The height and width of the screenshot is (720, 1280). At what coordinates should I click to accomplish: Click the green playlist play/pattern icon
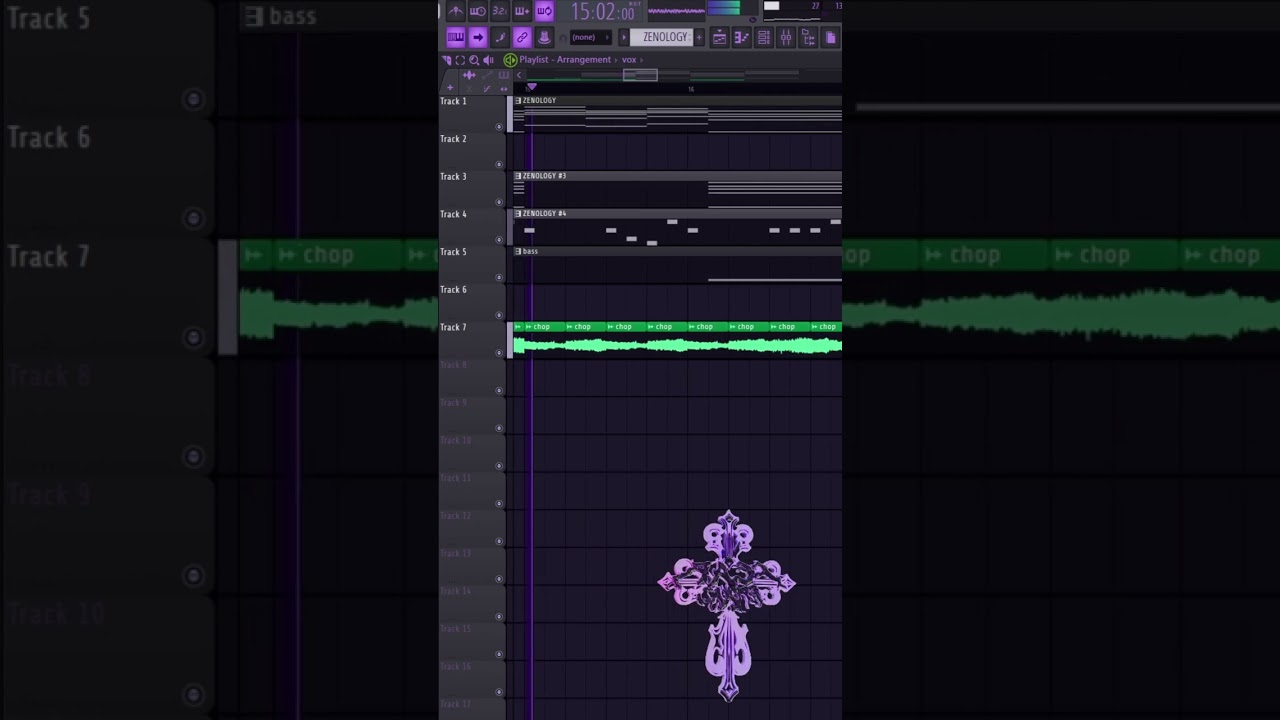tap(510, 60)
